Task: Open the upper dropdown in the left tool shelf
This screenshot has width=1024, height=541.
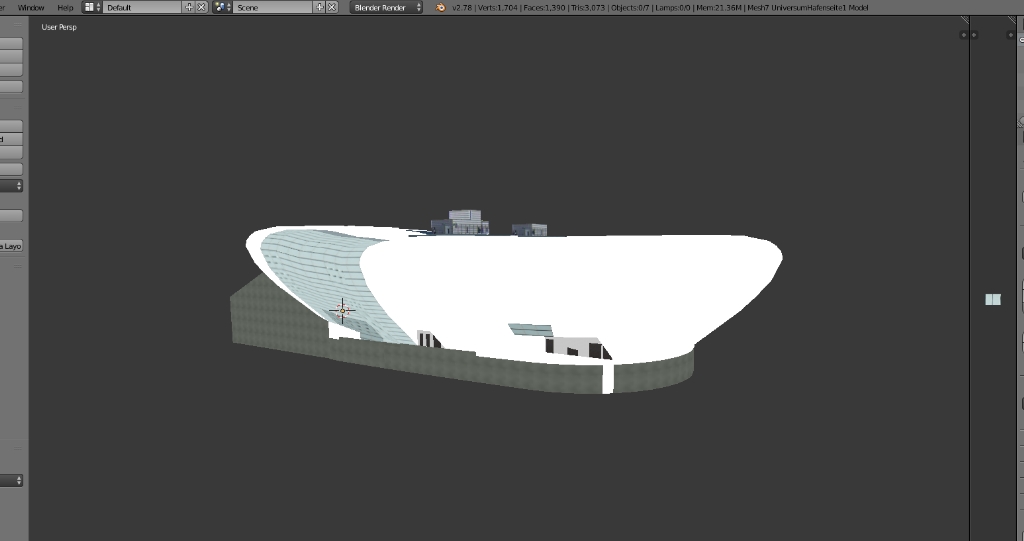Action: (12, 186)
